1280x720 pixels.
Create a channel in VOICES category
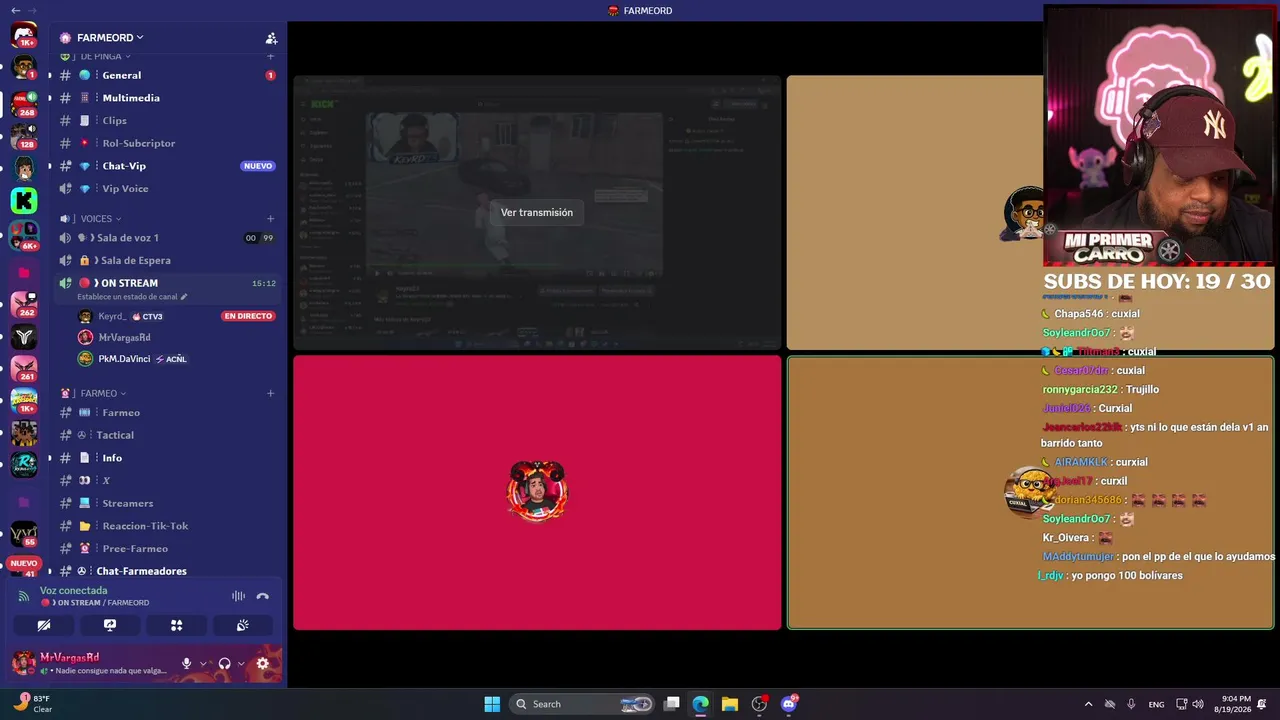pos(270,219)
